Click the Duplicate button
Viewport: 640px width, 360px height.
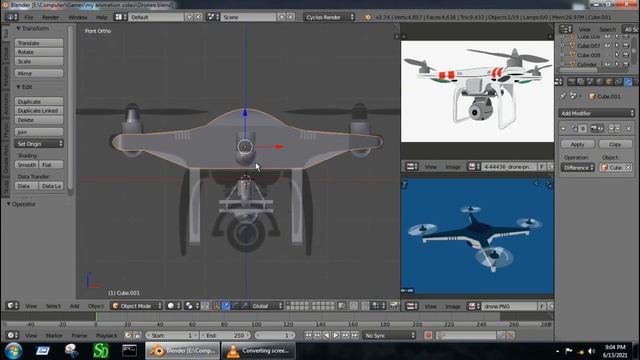[x=39, y=101]
